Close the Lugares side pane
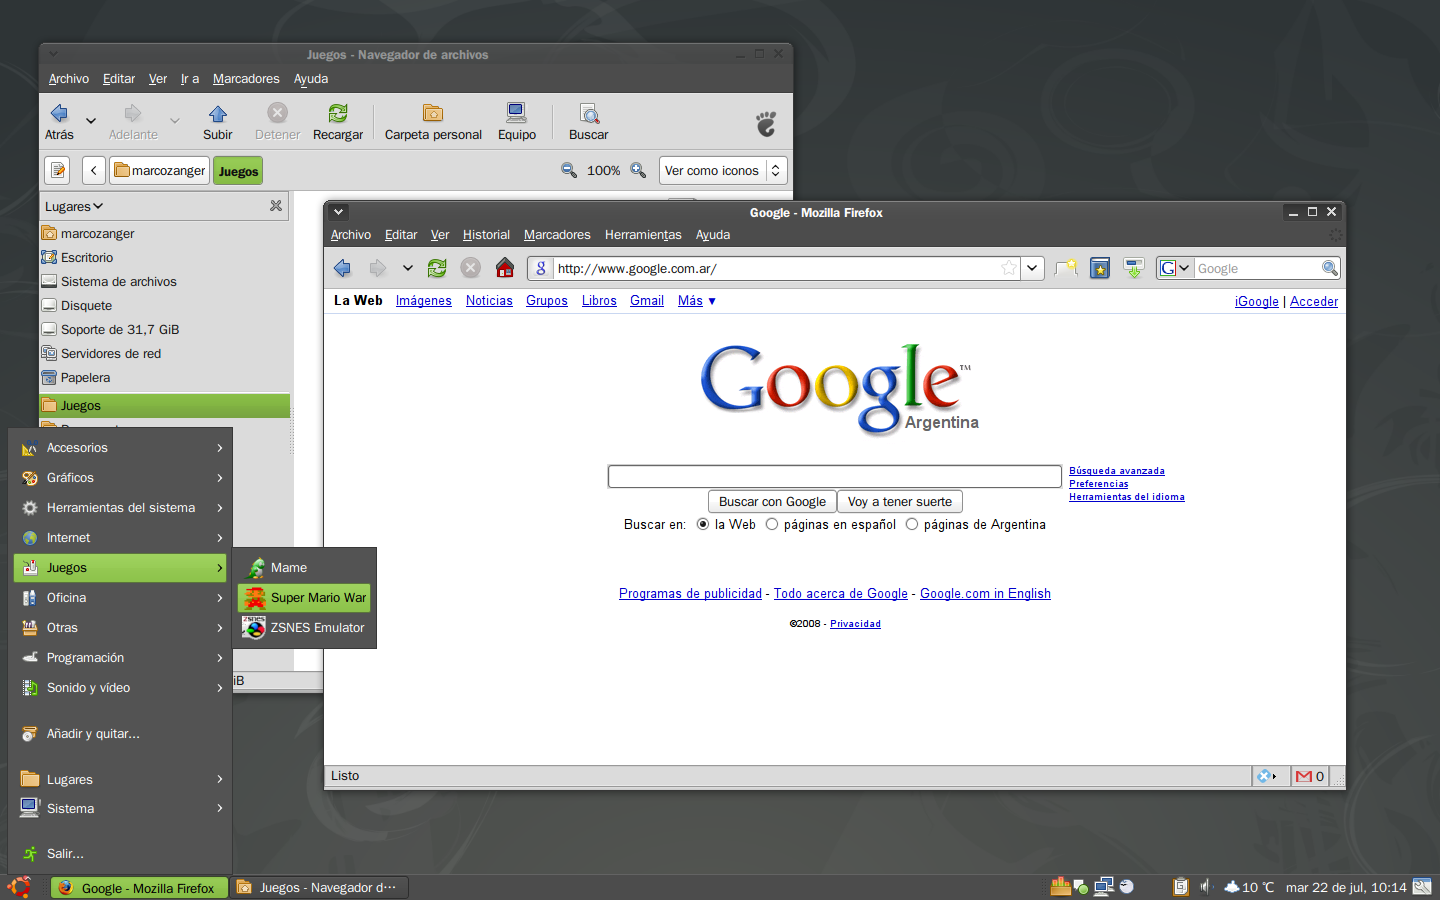 coord(276,206)
